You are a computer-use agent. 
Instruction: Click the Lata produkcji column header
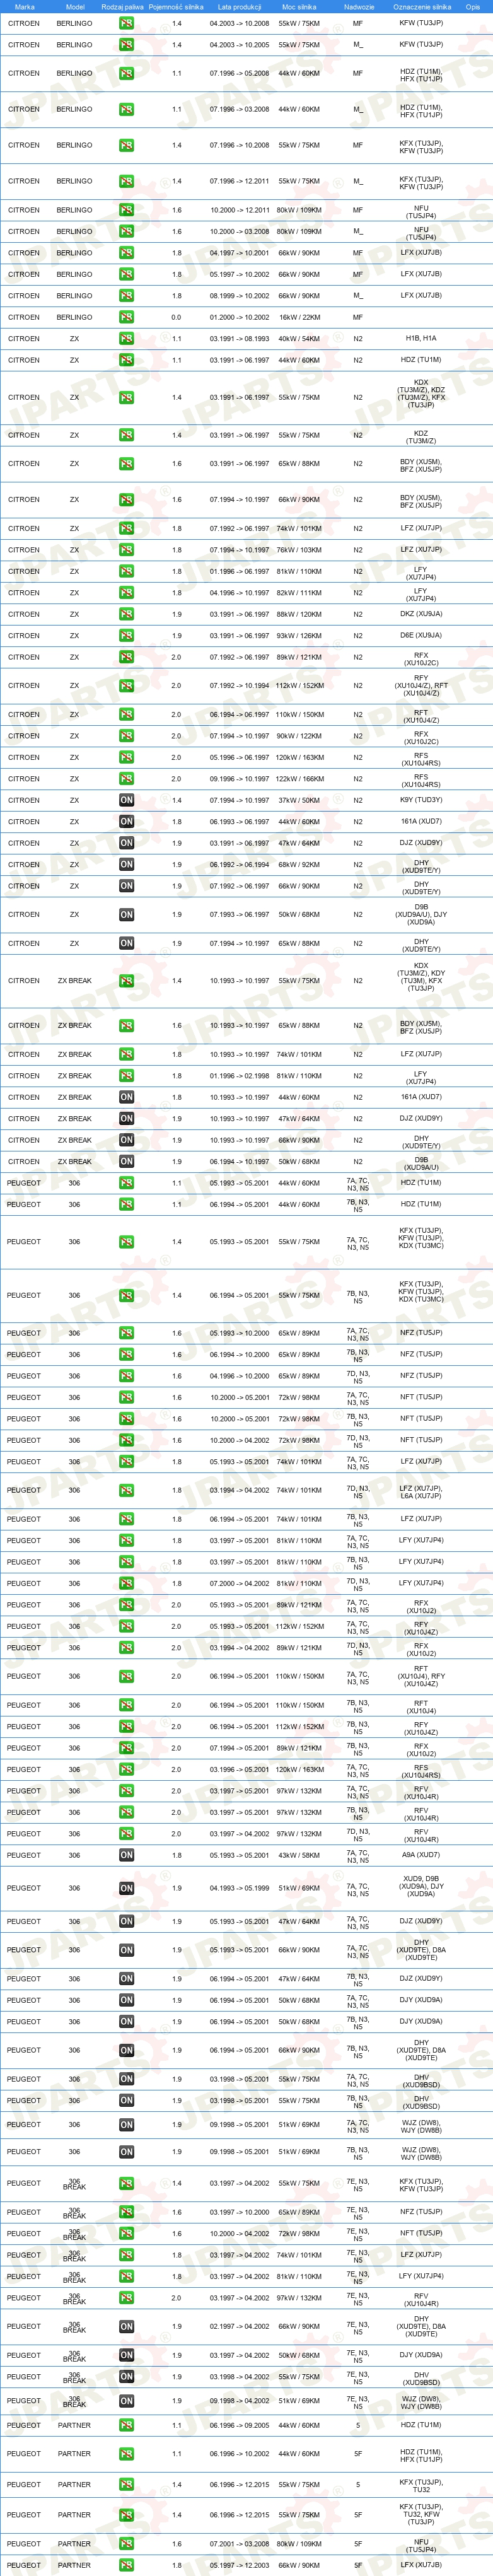tap(239, 7)
